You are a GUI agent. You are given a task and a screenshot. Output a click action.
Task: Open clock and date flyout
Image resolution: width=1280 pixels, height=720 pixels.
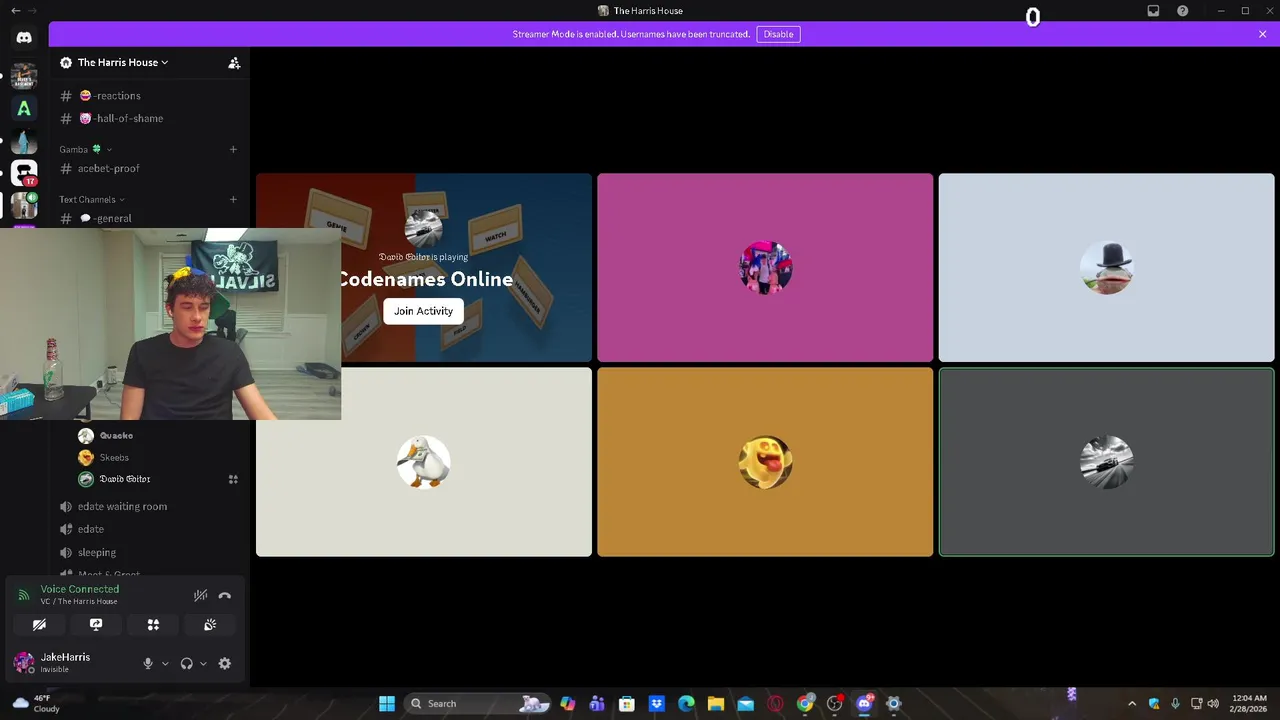click(1249, 703)
